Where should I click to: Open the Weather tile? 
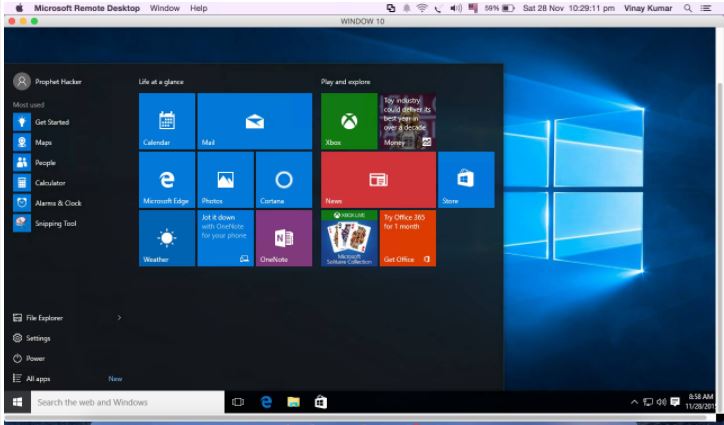click(167, 238)
